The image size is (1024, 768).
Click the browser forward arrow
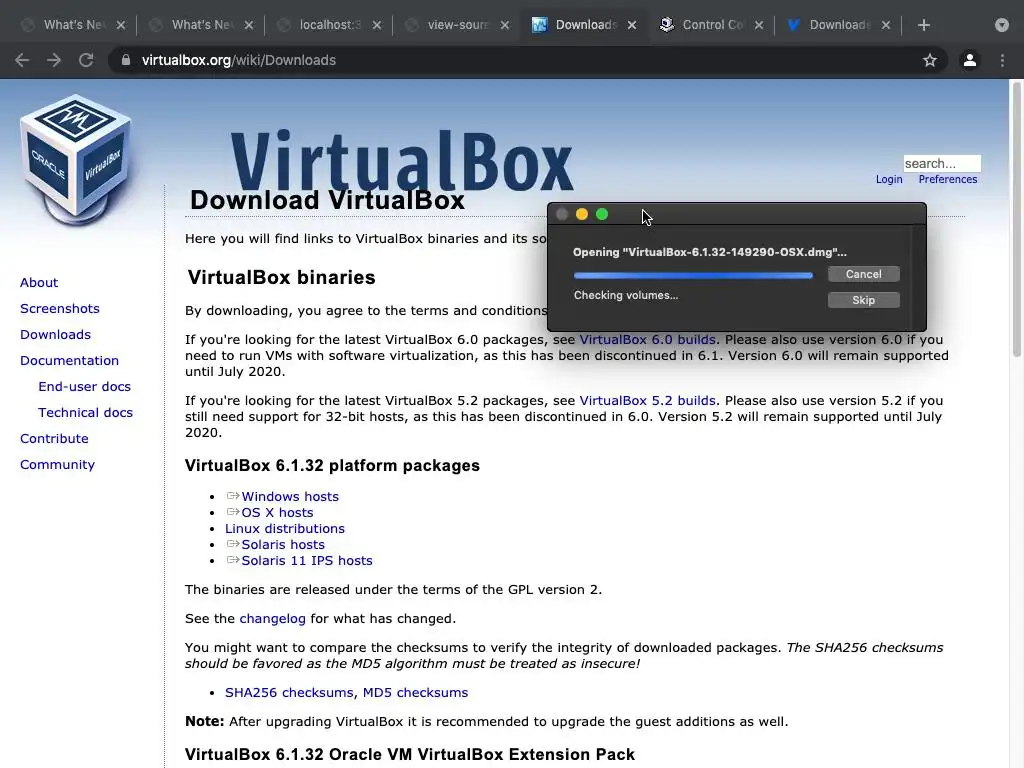54,60
